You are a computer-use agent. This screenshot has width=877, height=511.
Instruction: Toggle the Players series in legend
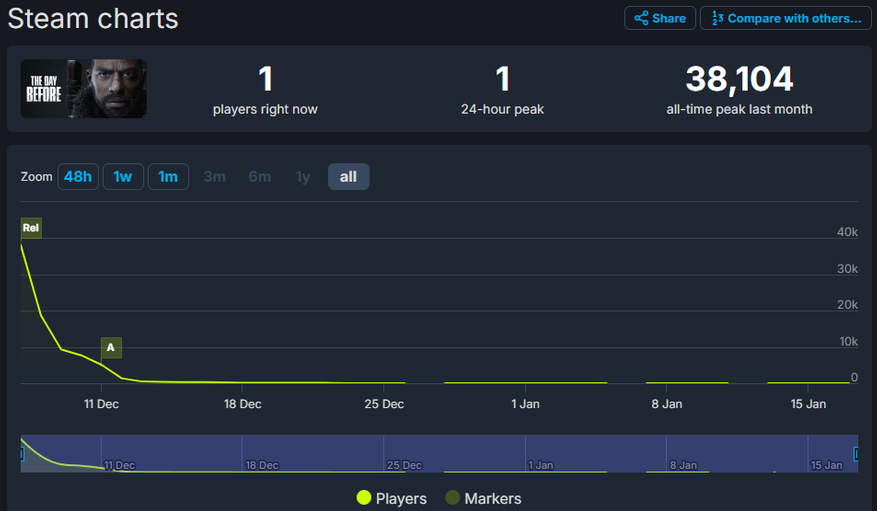click(392, 498)
